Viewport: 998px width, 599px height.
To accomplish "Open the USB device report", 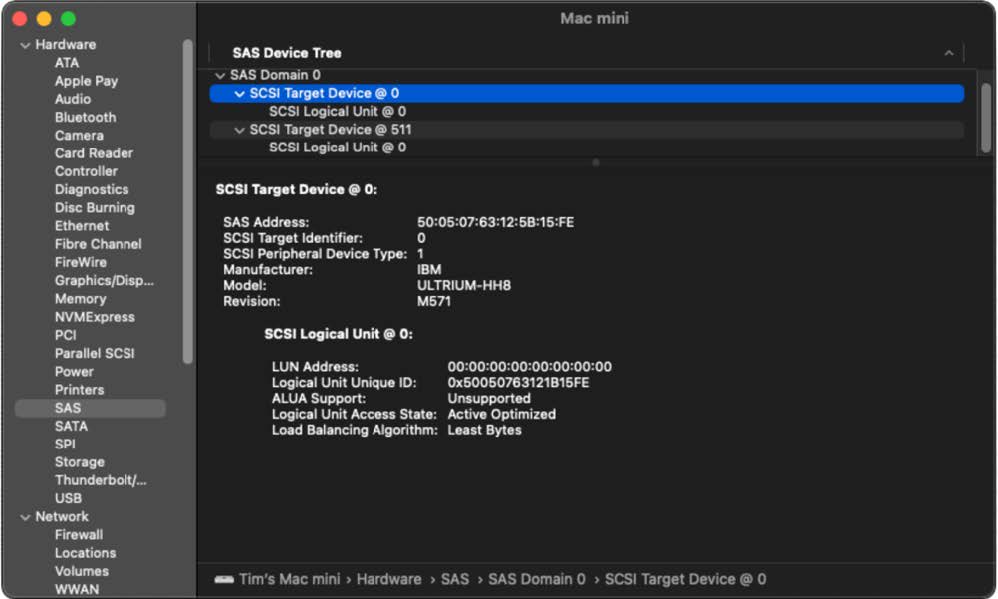I will [x=69, y=498].
